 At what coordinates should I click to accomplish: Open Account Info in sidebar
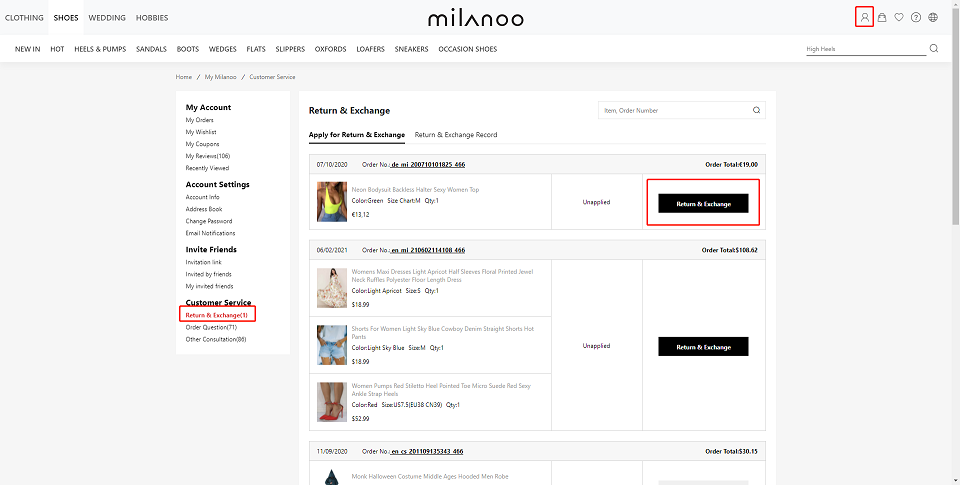(203, 197)
